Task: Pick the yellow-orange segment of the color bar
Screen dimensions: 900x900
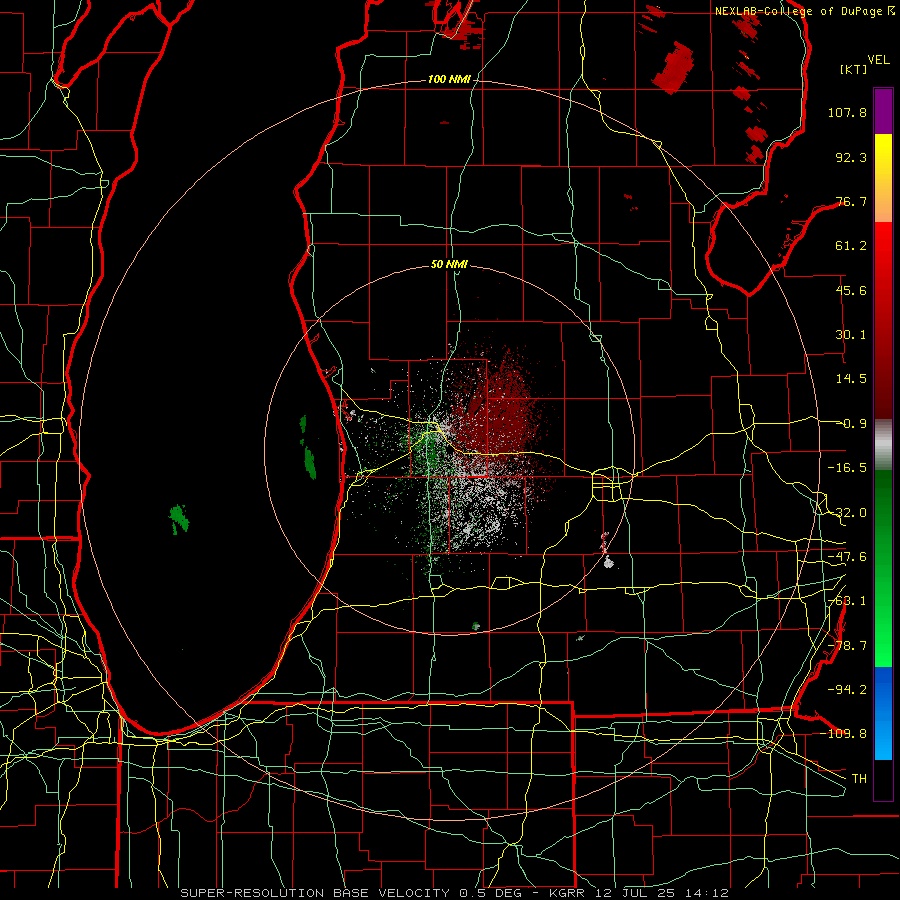Action: point(883,178)
